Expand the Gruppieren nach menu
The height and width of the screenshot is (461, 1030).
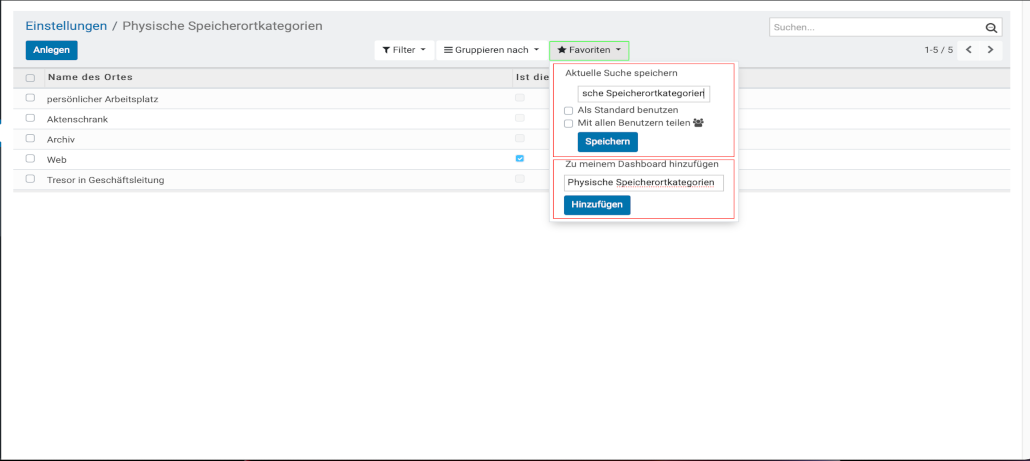tap(491, 50)
